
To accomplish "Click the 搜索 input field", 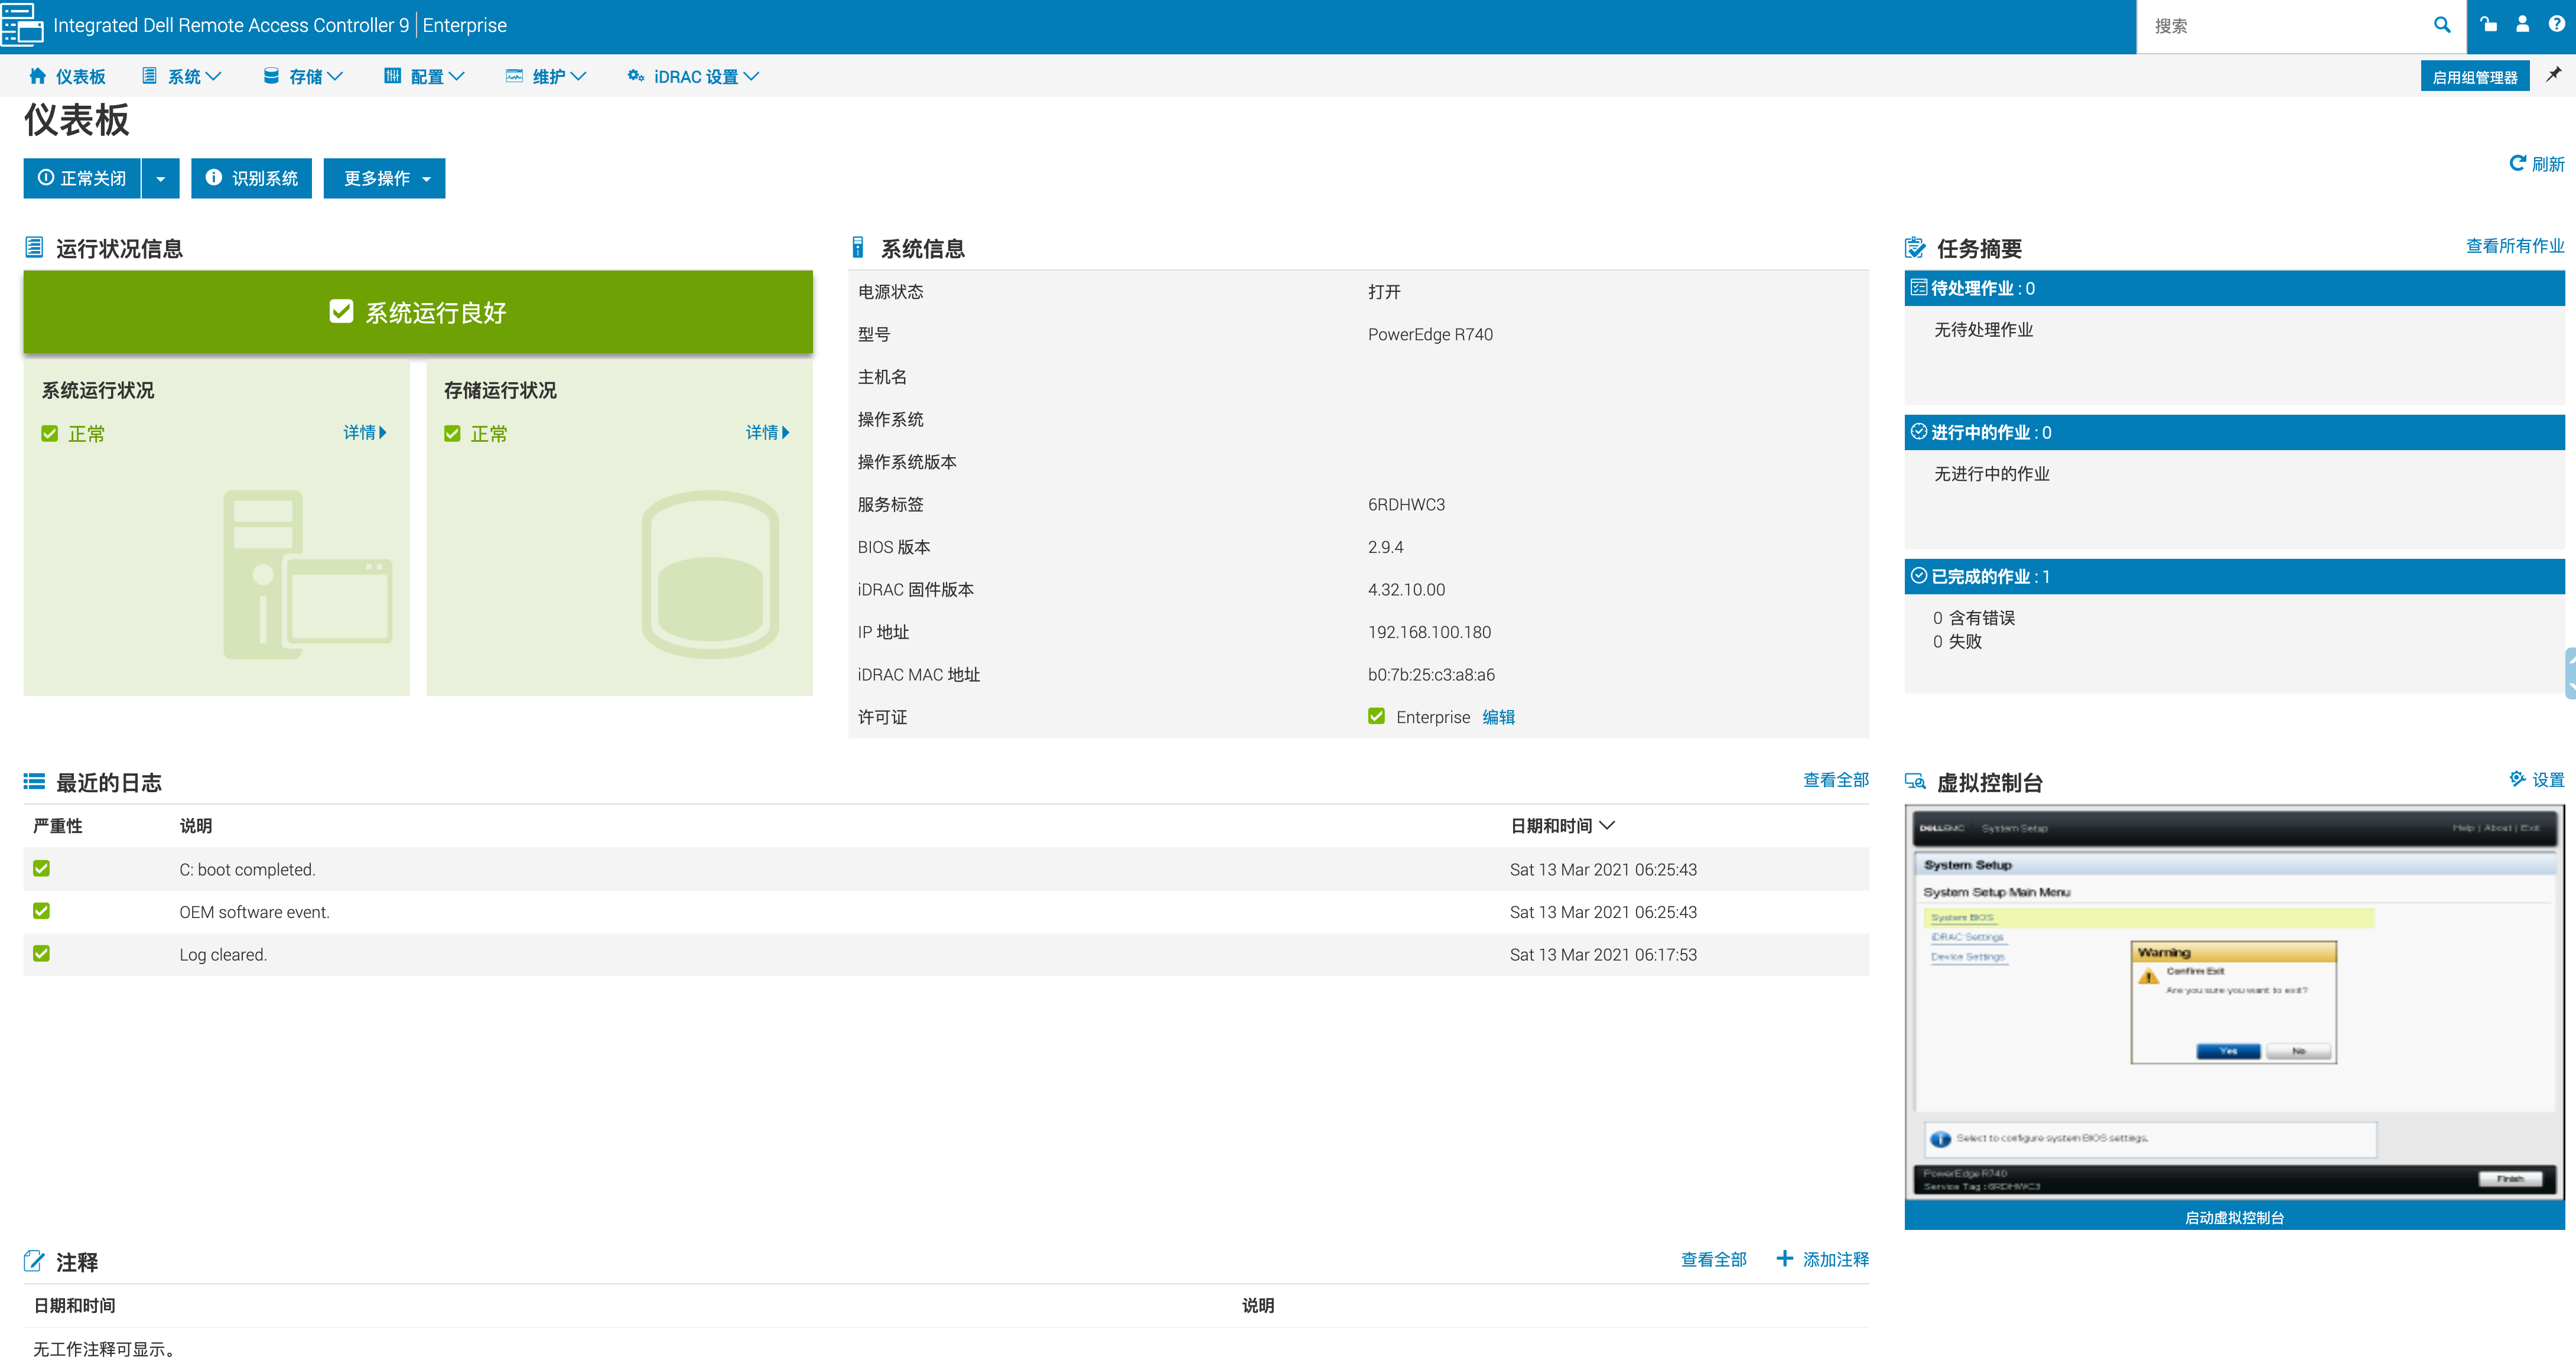I will 2280,26.
